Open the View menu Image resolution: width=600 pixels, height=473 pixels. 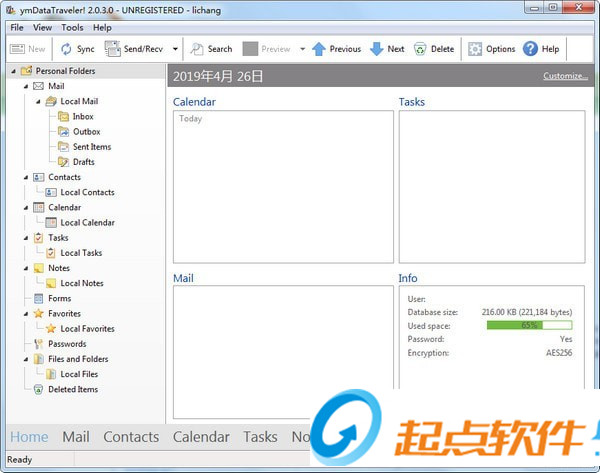(42, 28)
